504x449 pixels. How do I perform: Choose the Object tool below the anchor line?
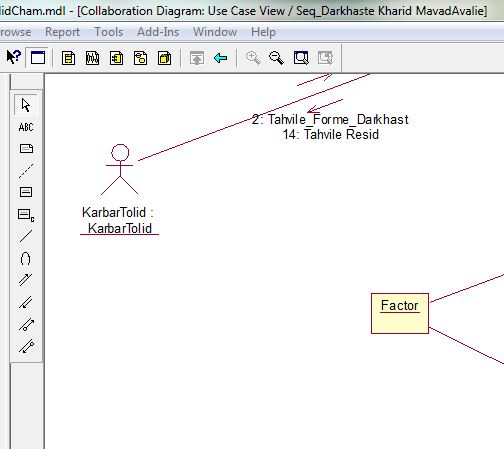click(x=26, y=192)
